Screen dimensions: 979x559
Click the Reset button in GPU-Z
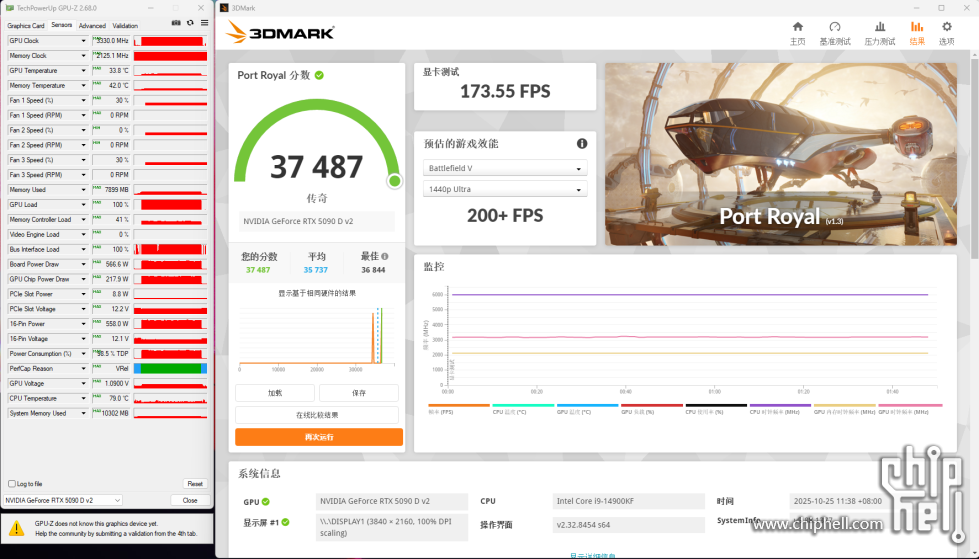[195, 484]
